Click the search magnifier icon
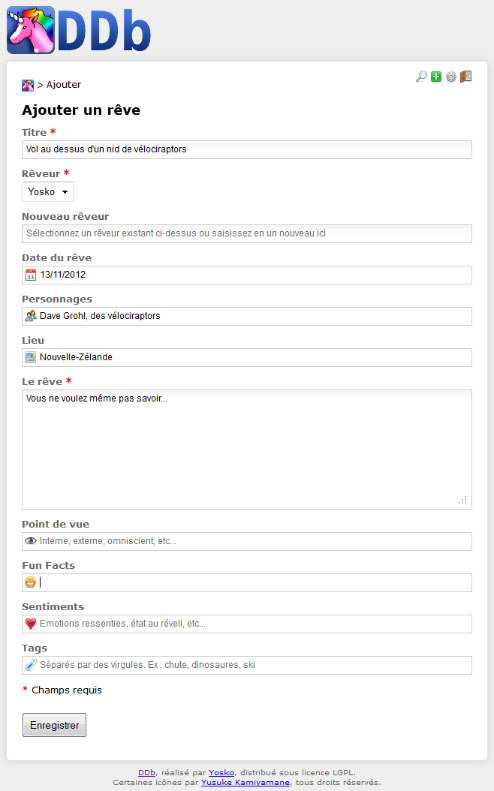This screenshot has width=494, height=791. click(x=421, y=76)
